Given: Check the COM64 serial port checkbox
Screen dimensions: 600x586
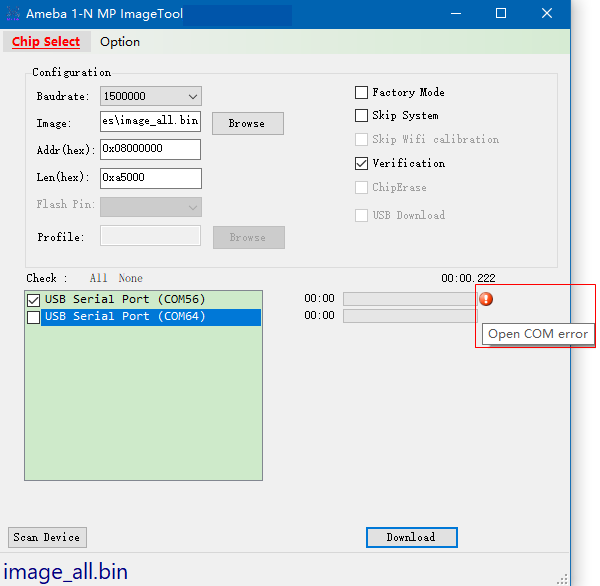Looking at the screenshot, I should pos(34,317).
